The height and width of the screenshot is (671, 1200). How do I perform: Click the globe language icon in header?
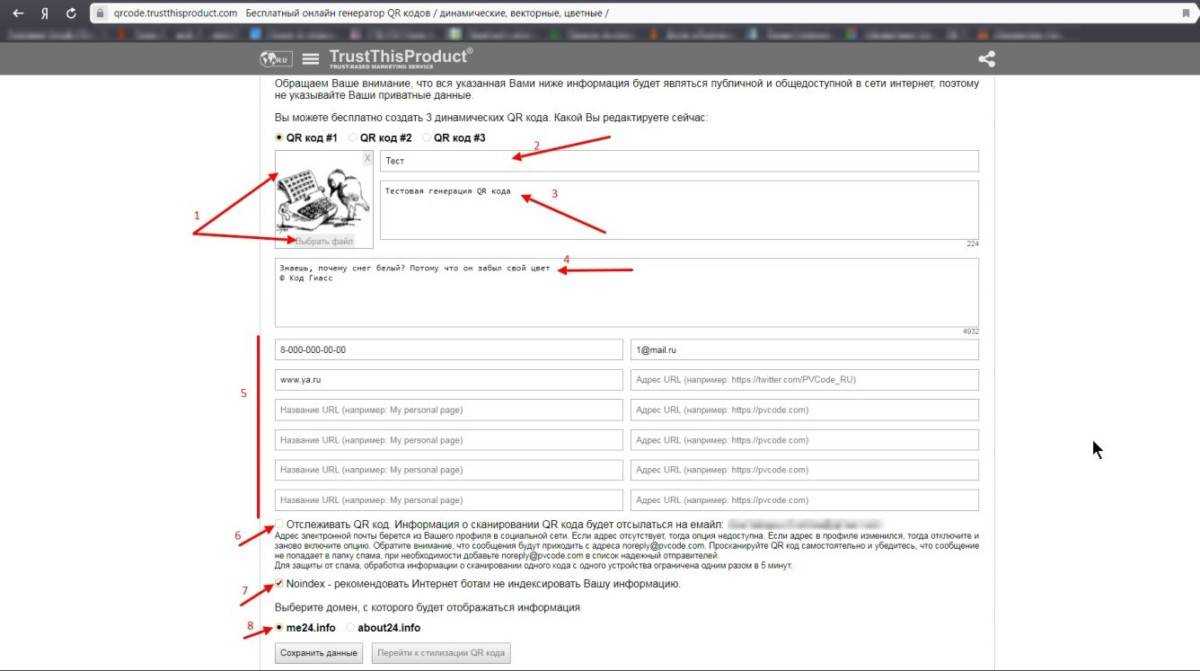click(273, 59)
